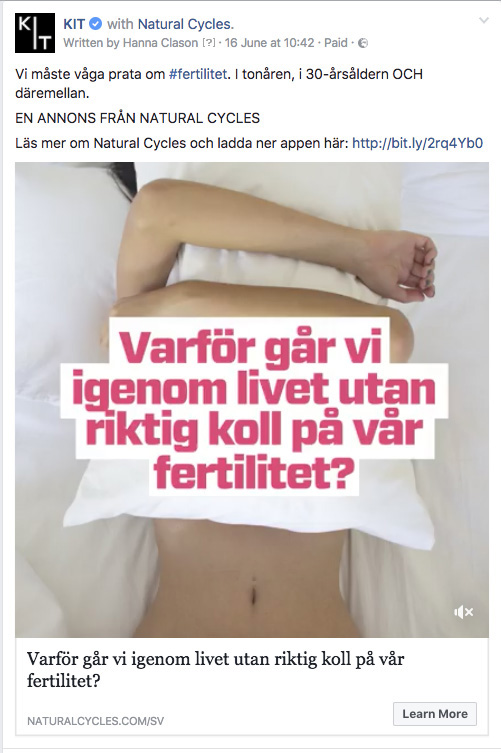The height and width of the screenshot is (753, 501).
Task: Unmute the video with the speaker icon
Action: click(464, 612)
